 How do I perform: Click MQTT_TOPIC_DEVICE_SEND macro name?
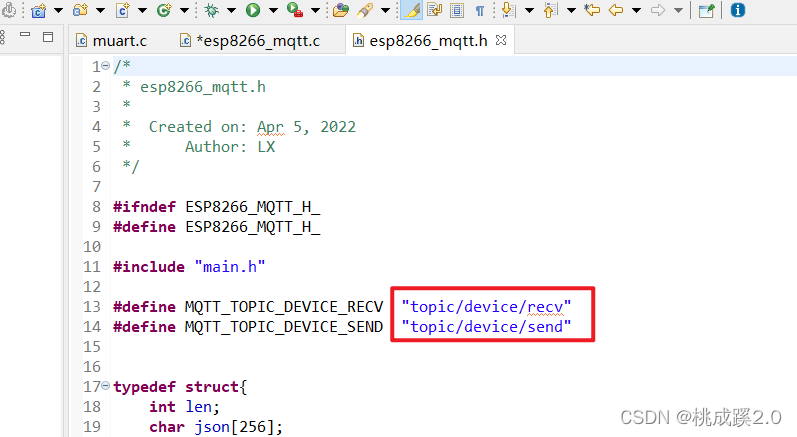(284, 327)
